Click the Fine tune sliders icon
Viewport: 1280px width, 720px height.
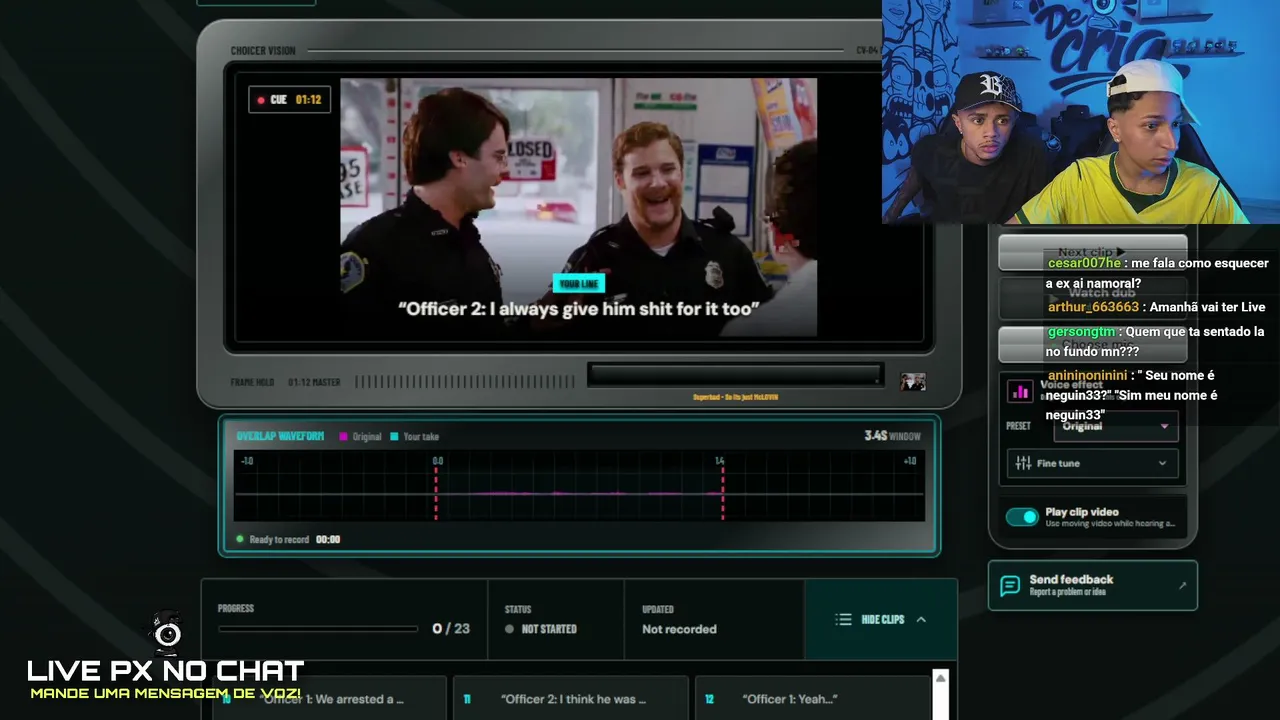[1023, 463]
